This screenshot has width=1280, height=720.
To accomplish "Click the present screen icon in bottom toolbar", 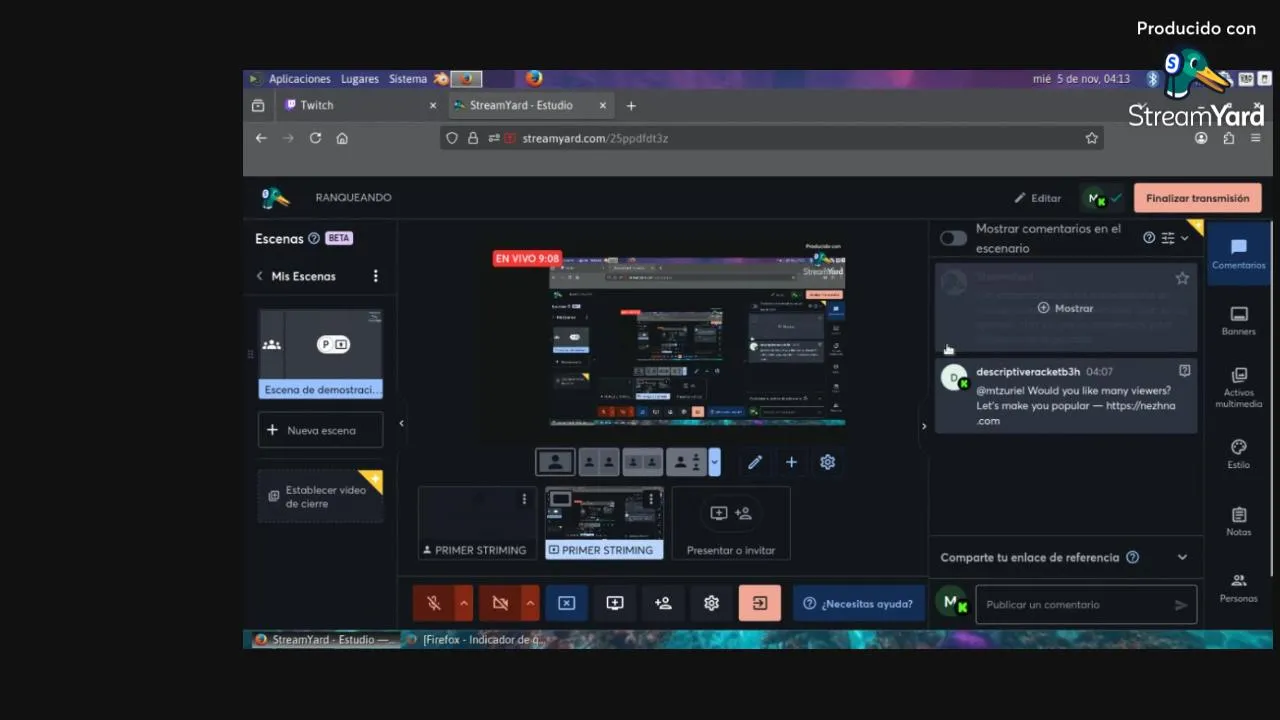I will click(x=614, y=603).
